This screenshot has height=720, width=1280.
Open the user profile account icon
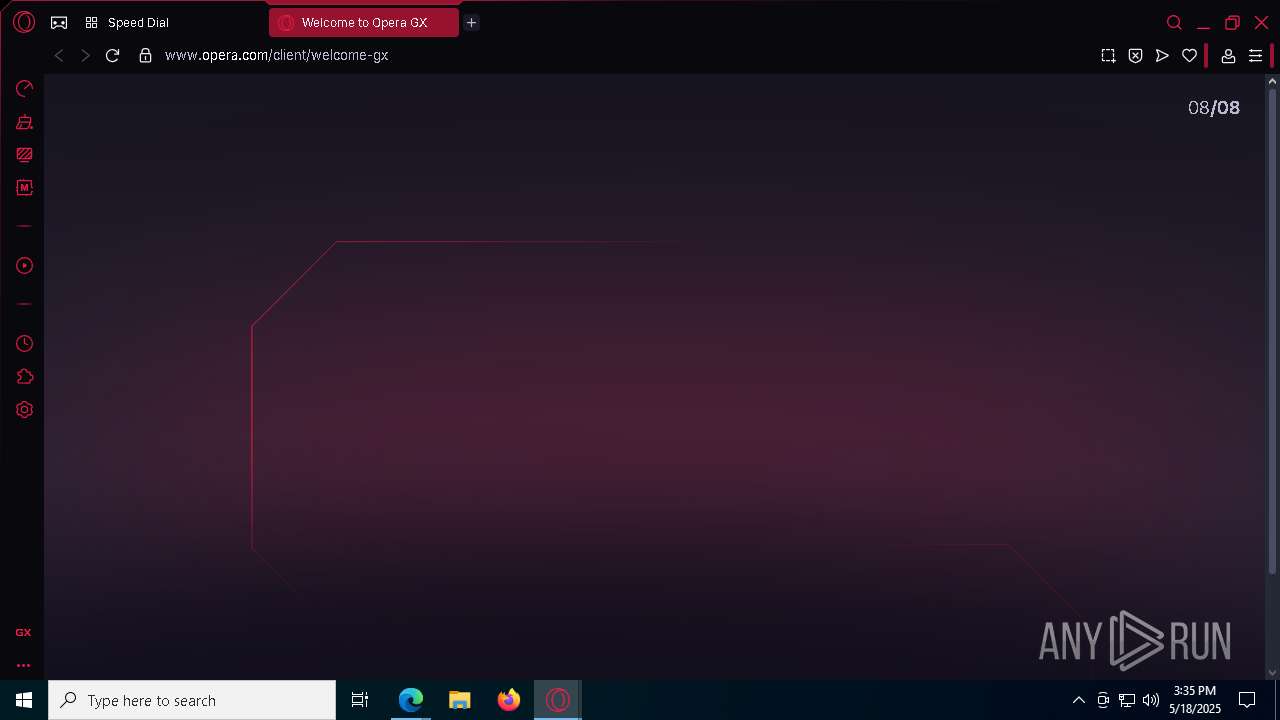point(1228,56)
